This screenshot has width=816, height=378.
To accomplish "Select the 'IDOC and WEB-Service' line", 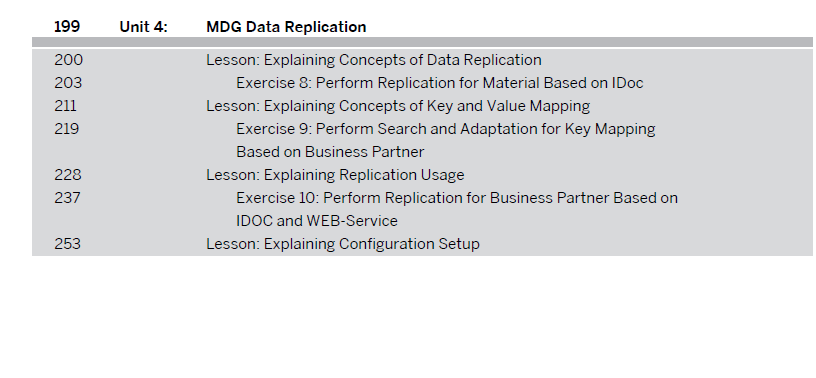I will (317, 221).
